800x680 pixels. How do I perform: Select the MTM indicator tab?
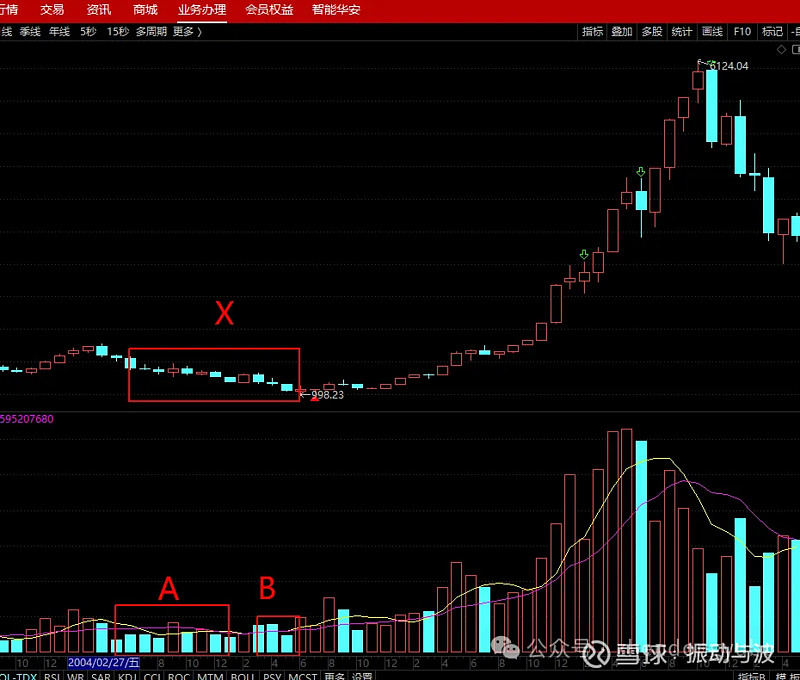click(x=210, y=676)
